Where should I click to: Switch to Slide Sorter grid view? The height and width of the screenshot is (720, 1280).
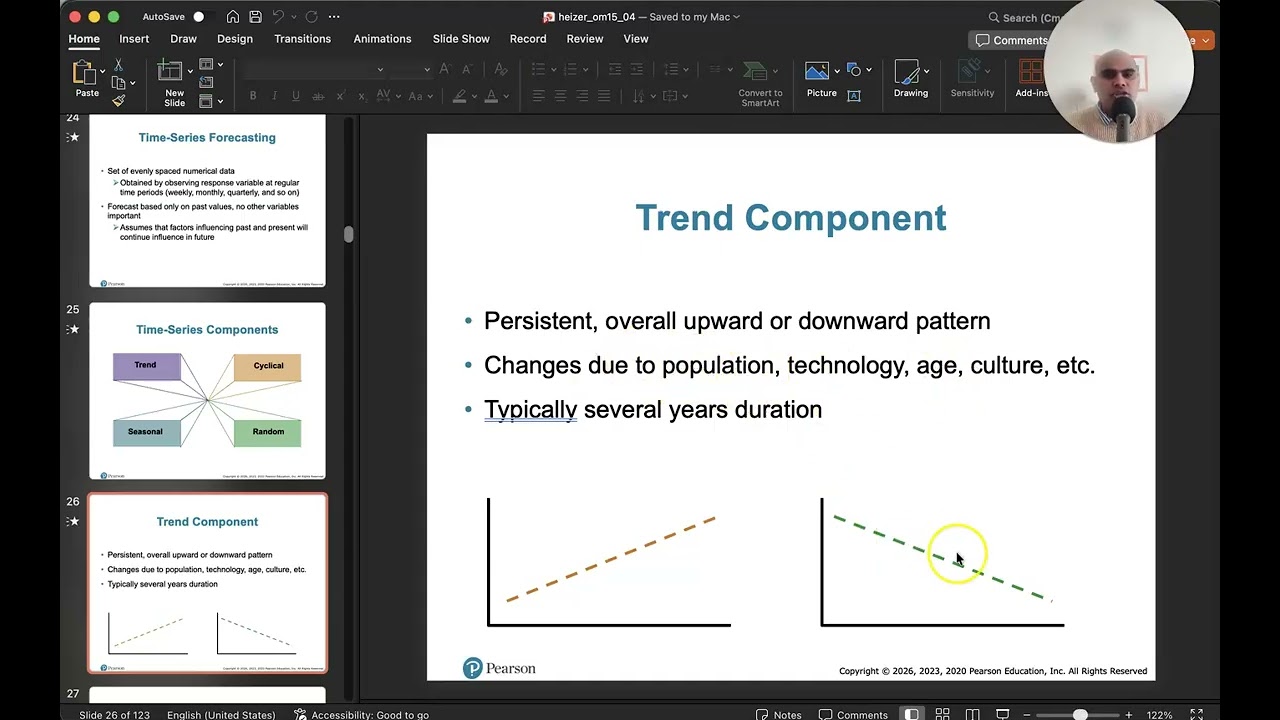pyautogui.click(x=942, y=715)
